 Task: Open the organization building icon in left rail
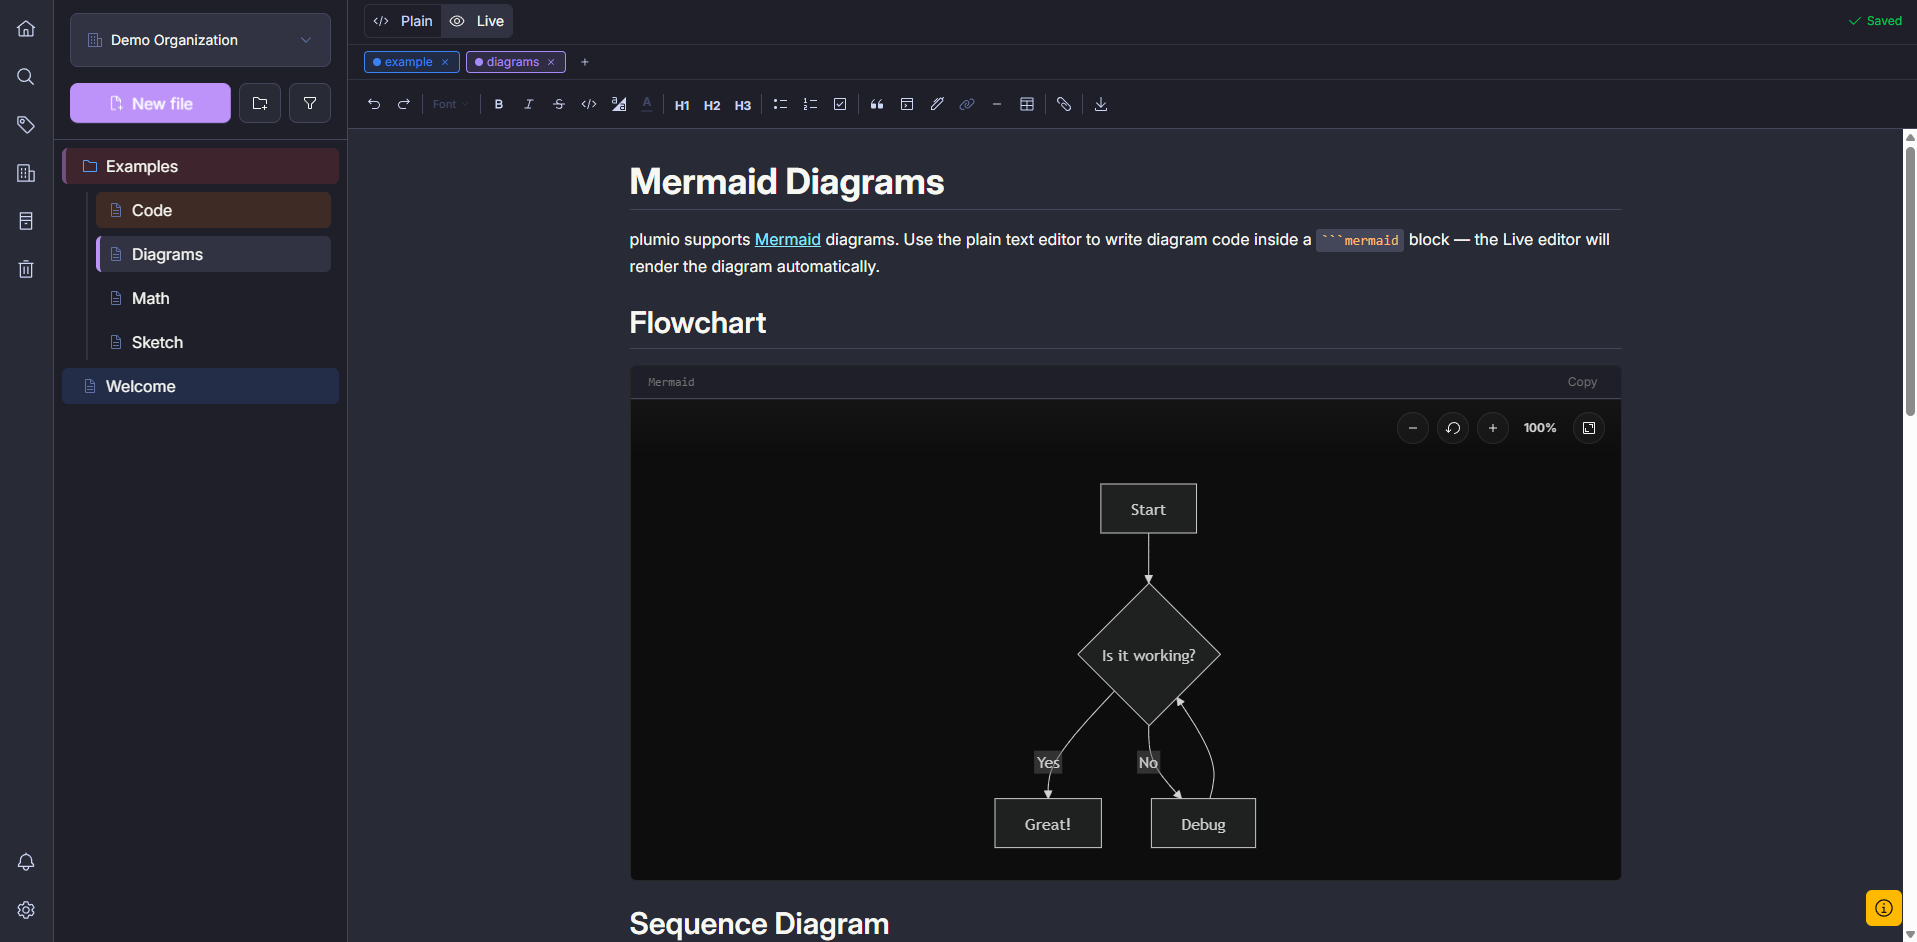pos(26,173)
